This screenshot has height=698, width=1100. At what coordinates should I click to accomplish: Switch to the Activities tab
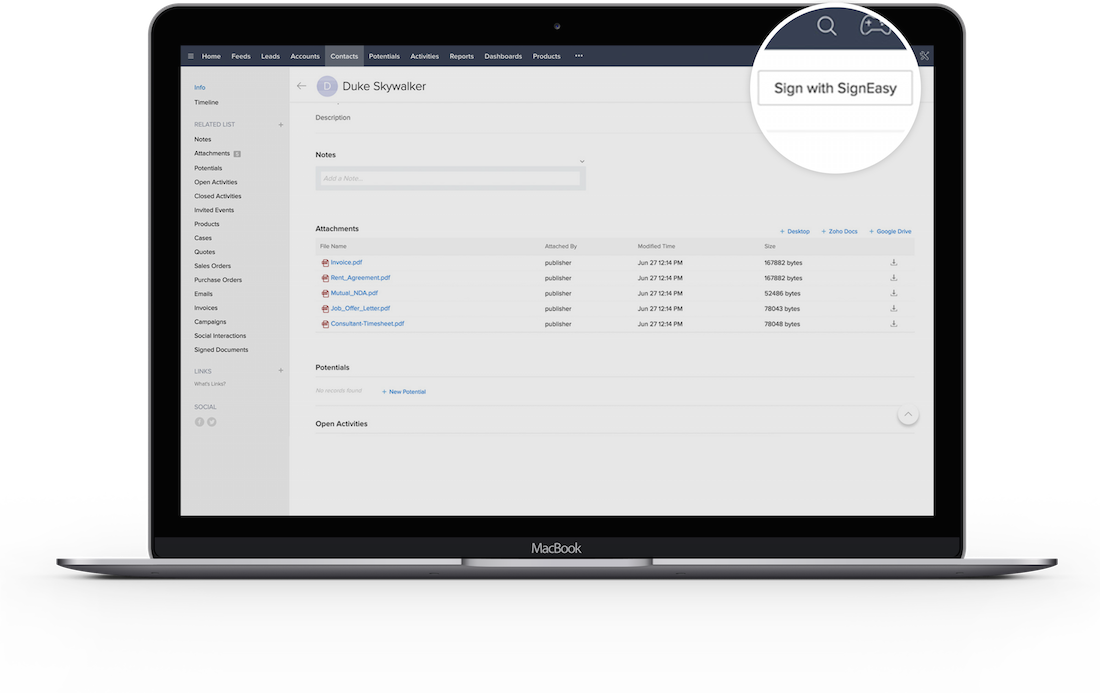424,56
